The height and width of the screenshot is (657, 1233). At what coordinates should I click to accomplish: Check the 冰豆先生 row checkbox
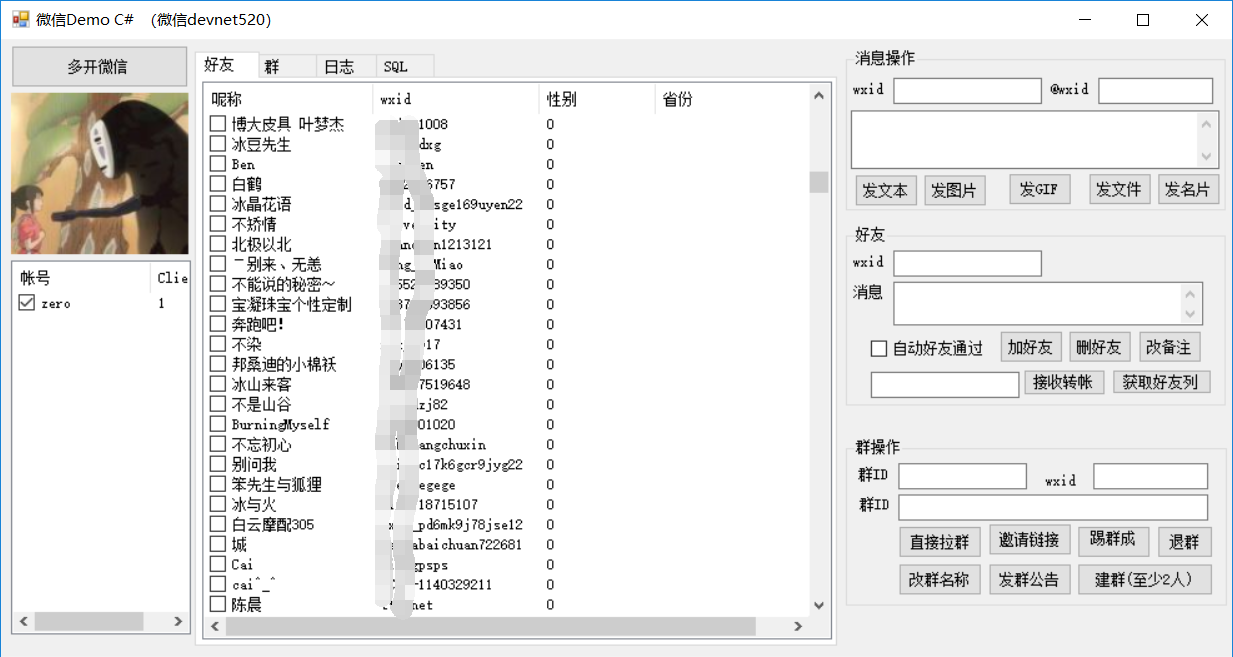tap(218, 144)
